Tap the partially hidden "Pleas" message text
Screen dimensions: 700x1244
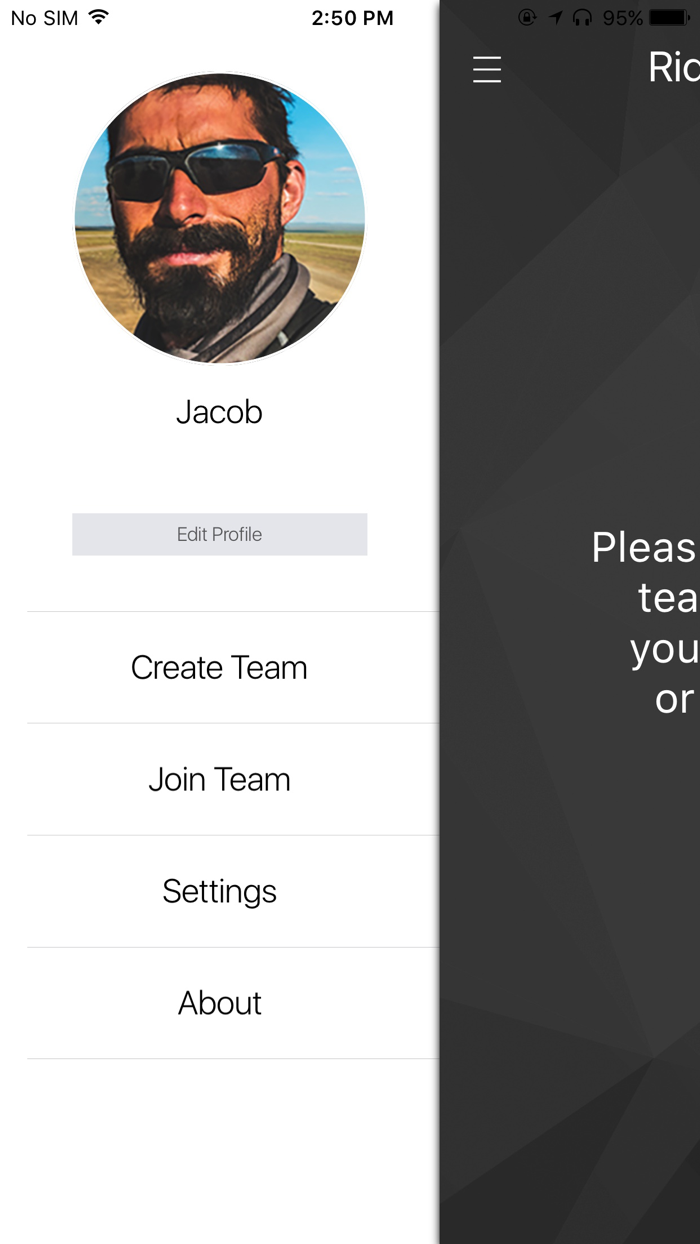click(x=645, y=548)
